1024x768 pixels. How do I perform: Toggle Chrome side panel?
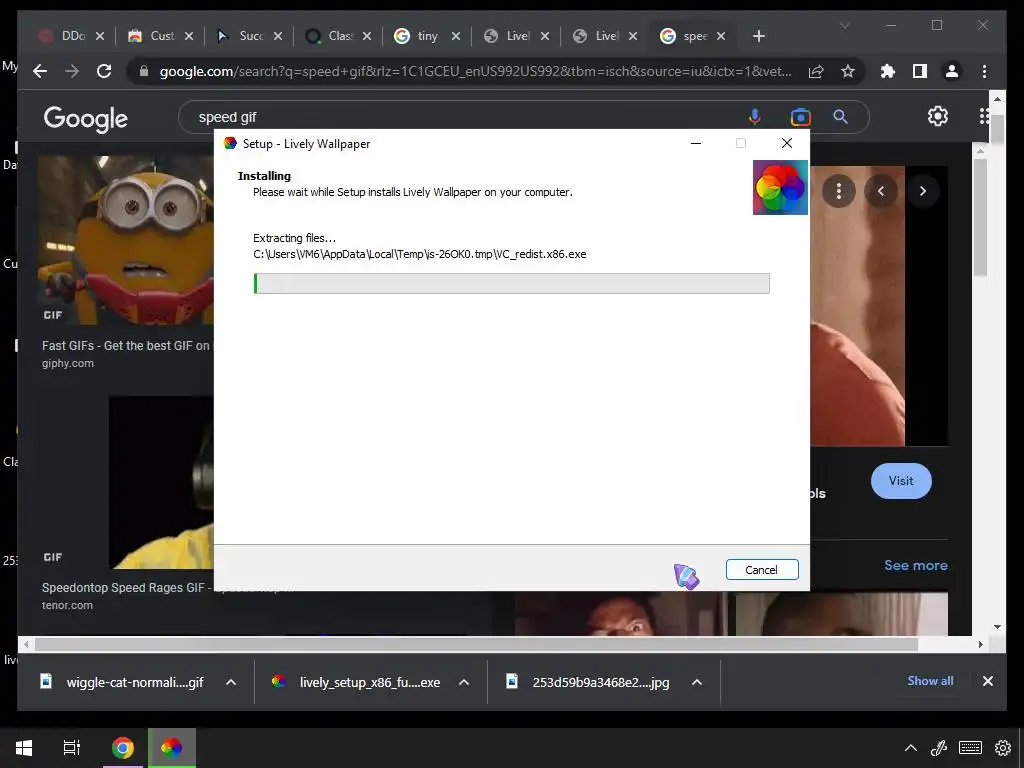click(920, 71)
